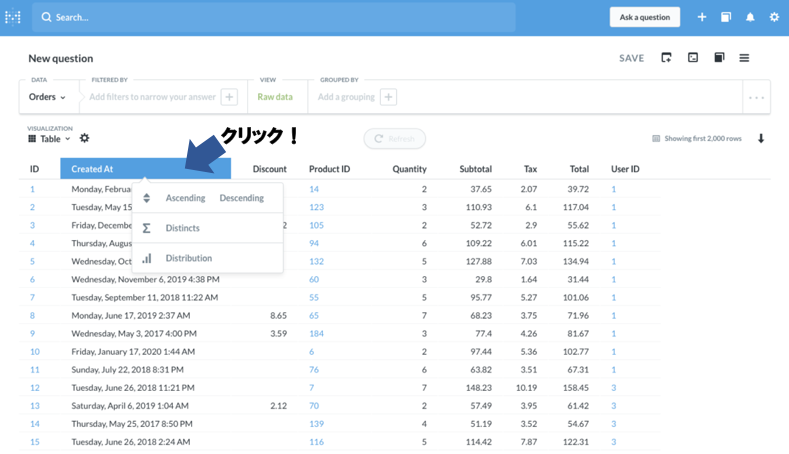Screen dimensions: 789x454
Task: Download results with the down-arrow icon
Action: (x=761, y=138)
